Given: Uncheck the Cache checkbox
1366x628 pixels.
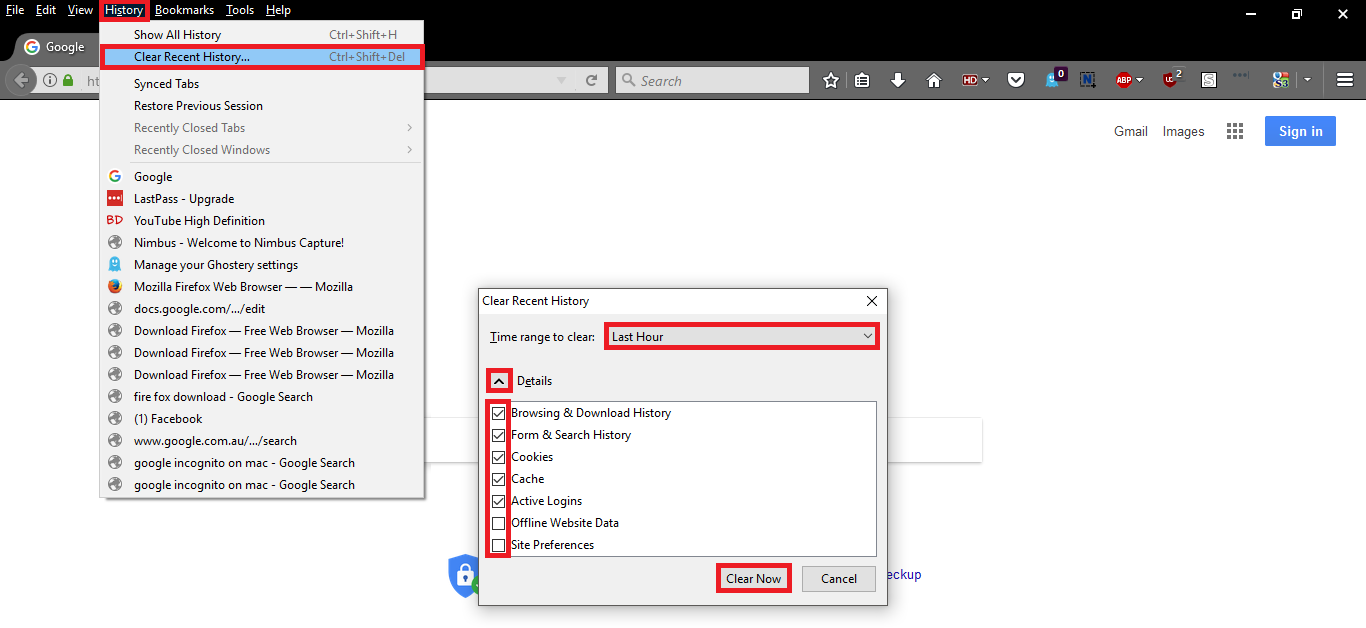Looking at the screenshot, I should pyautogui.click(x=498, y=479).
